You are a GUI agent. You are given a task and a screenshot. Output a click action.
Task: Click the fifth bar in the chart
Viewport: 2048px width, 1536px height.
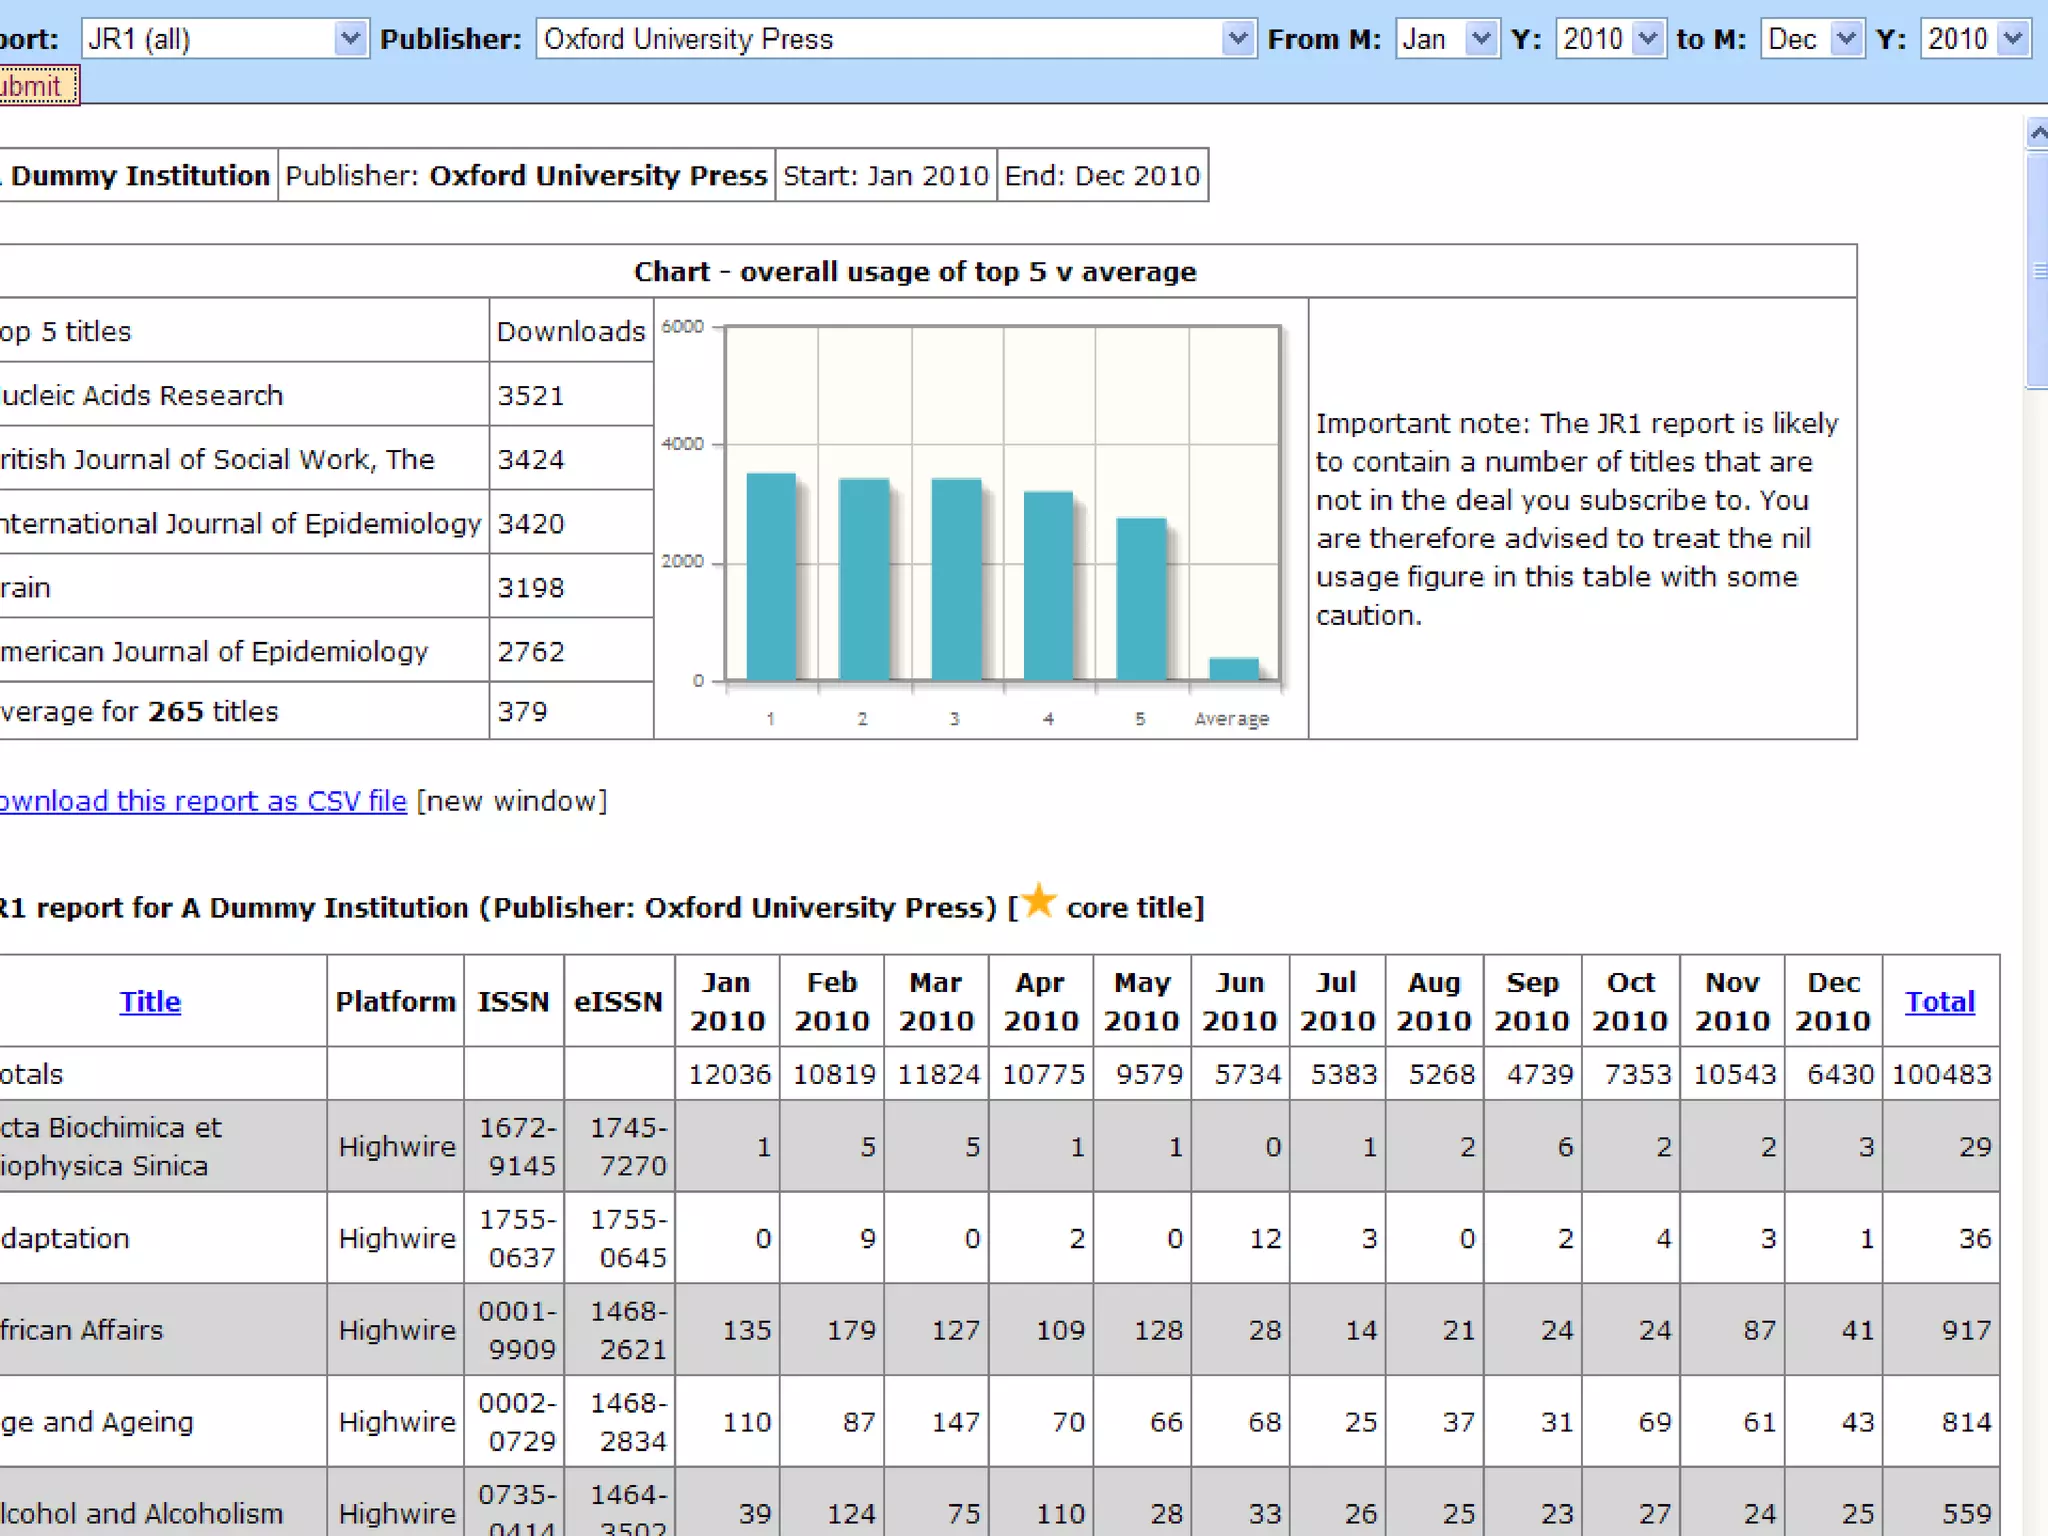click(1141, 599)
